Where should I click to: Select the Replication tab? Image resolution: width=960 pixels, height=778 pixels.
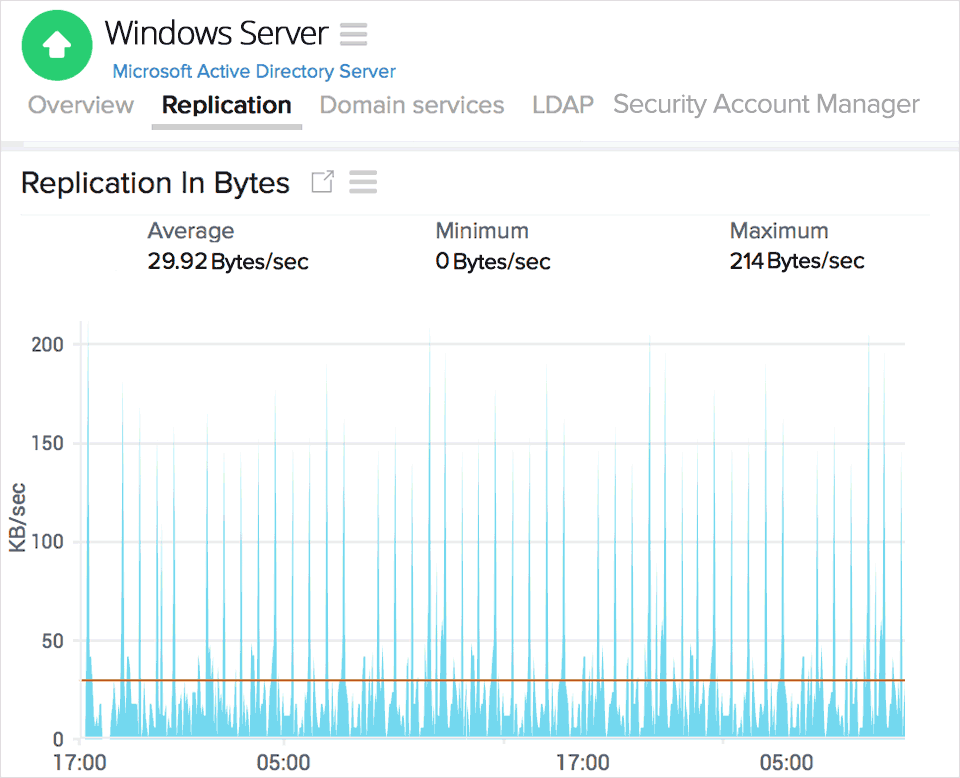[x=226, y=104]
